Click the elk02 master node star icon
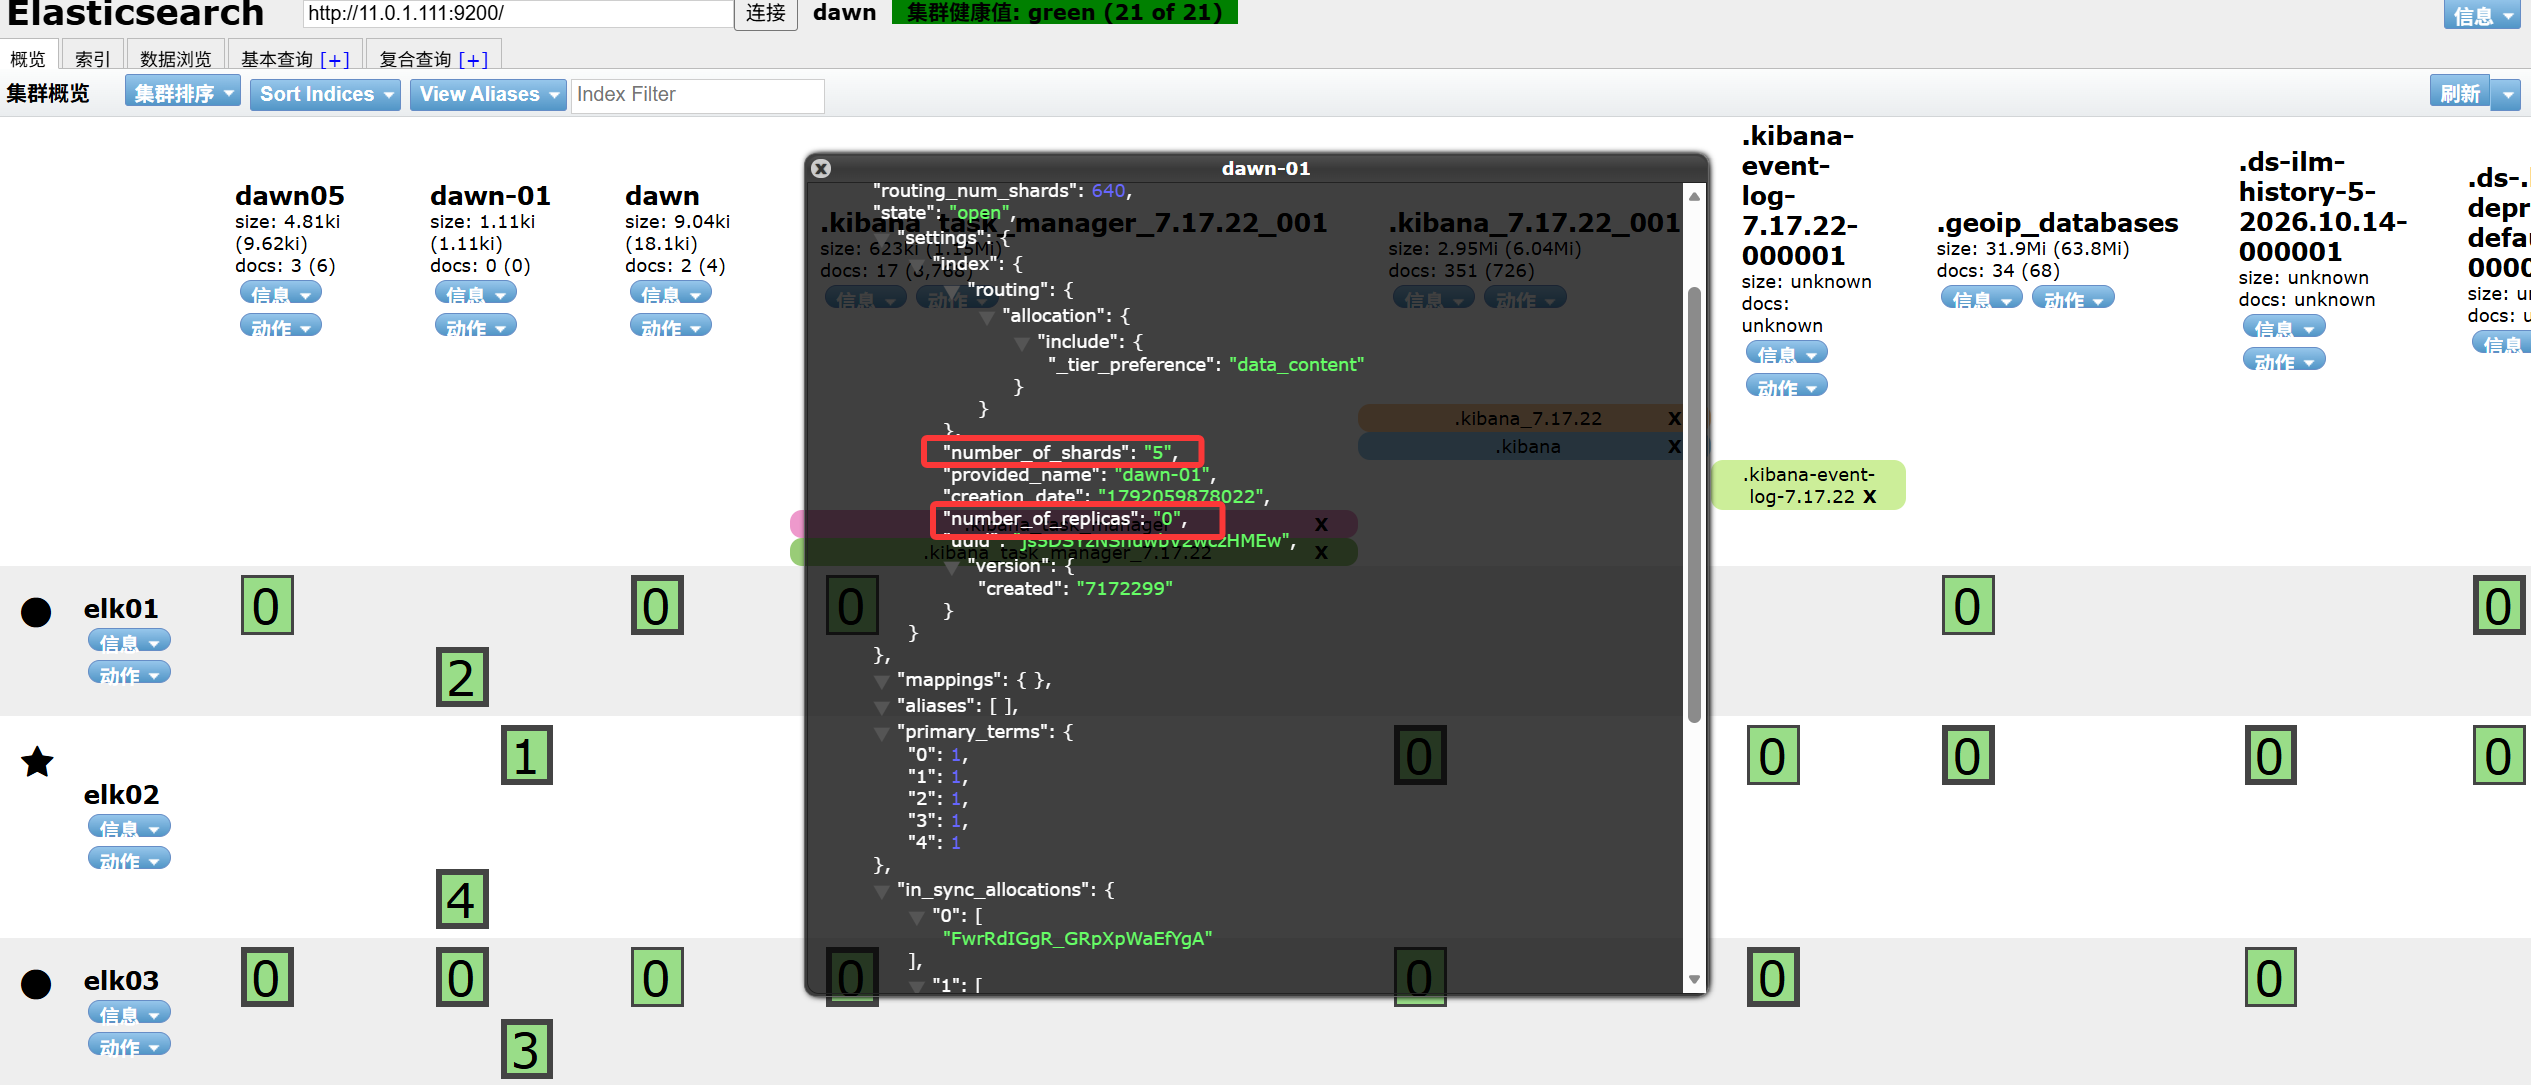The width and height of the screenshot is (2531, 1085). click(x=37, y=762)
